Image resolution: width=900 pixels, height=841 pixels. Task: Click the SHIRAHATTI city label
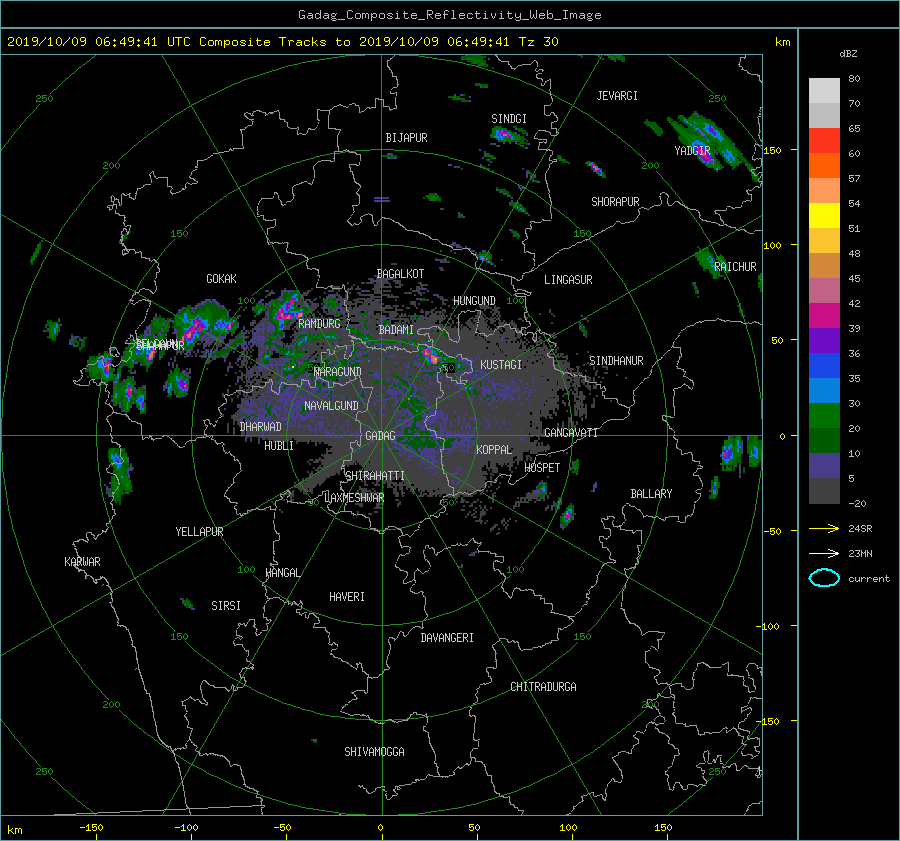point(375,476)
